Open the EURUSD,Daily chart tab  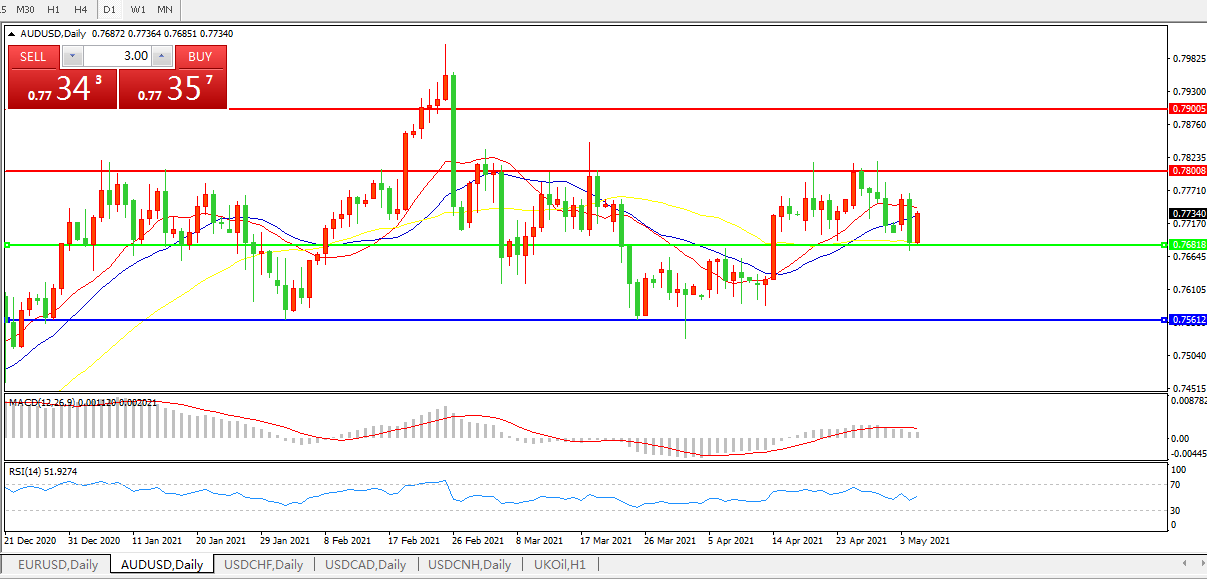click(58, 565)
